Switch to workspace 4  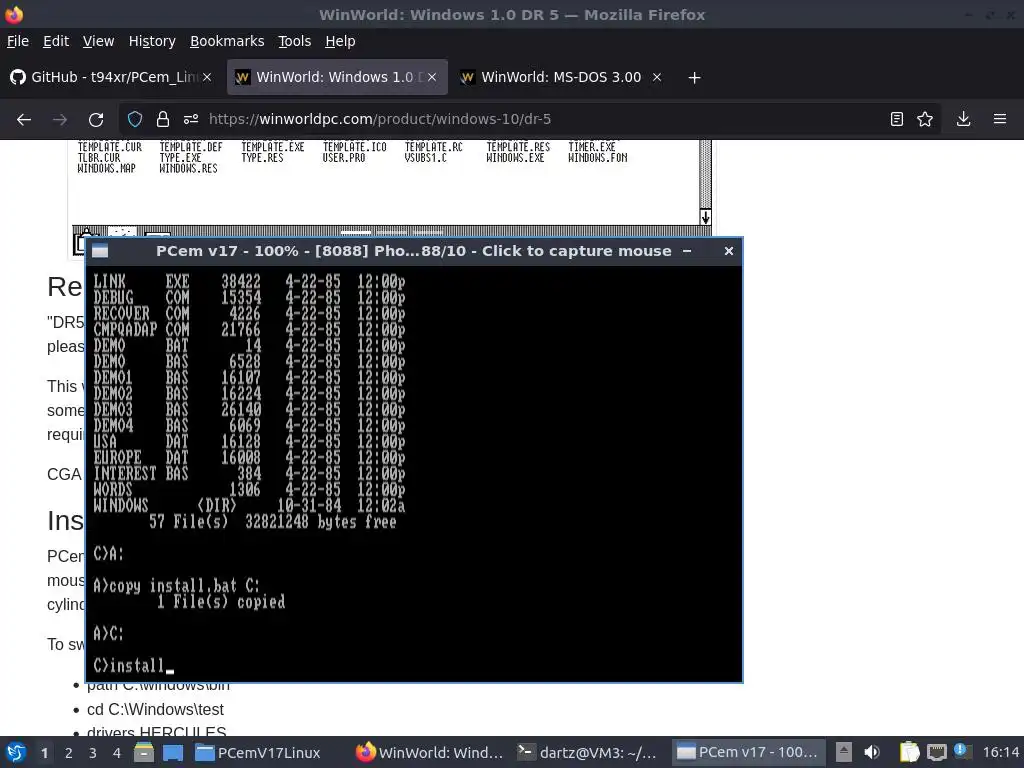[117, 753]
